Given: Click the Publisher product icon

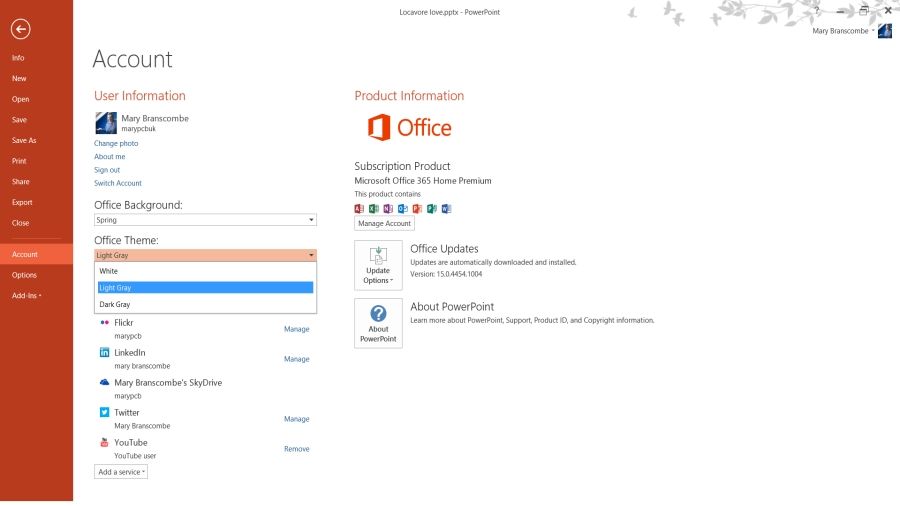Looking at the screenshot, I should point(432,209).
